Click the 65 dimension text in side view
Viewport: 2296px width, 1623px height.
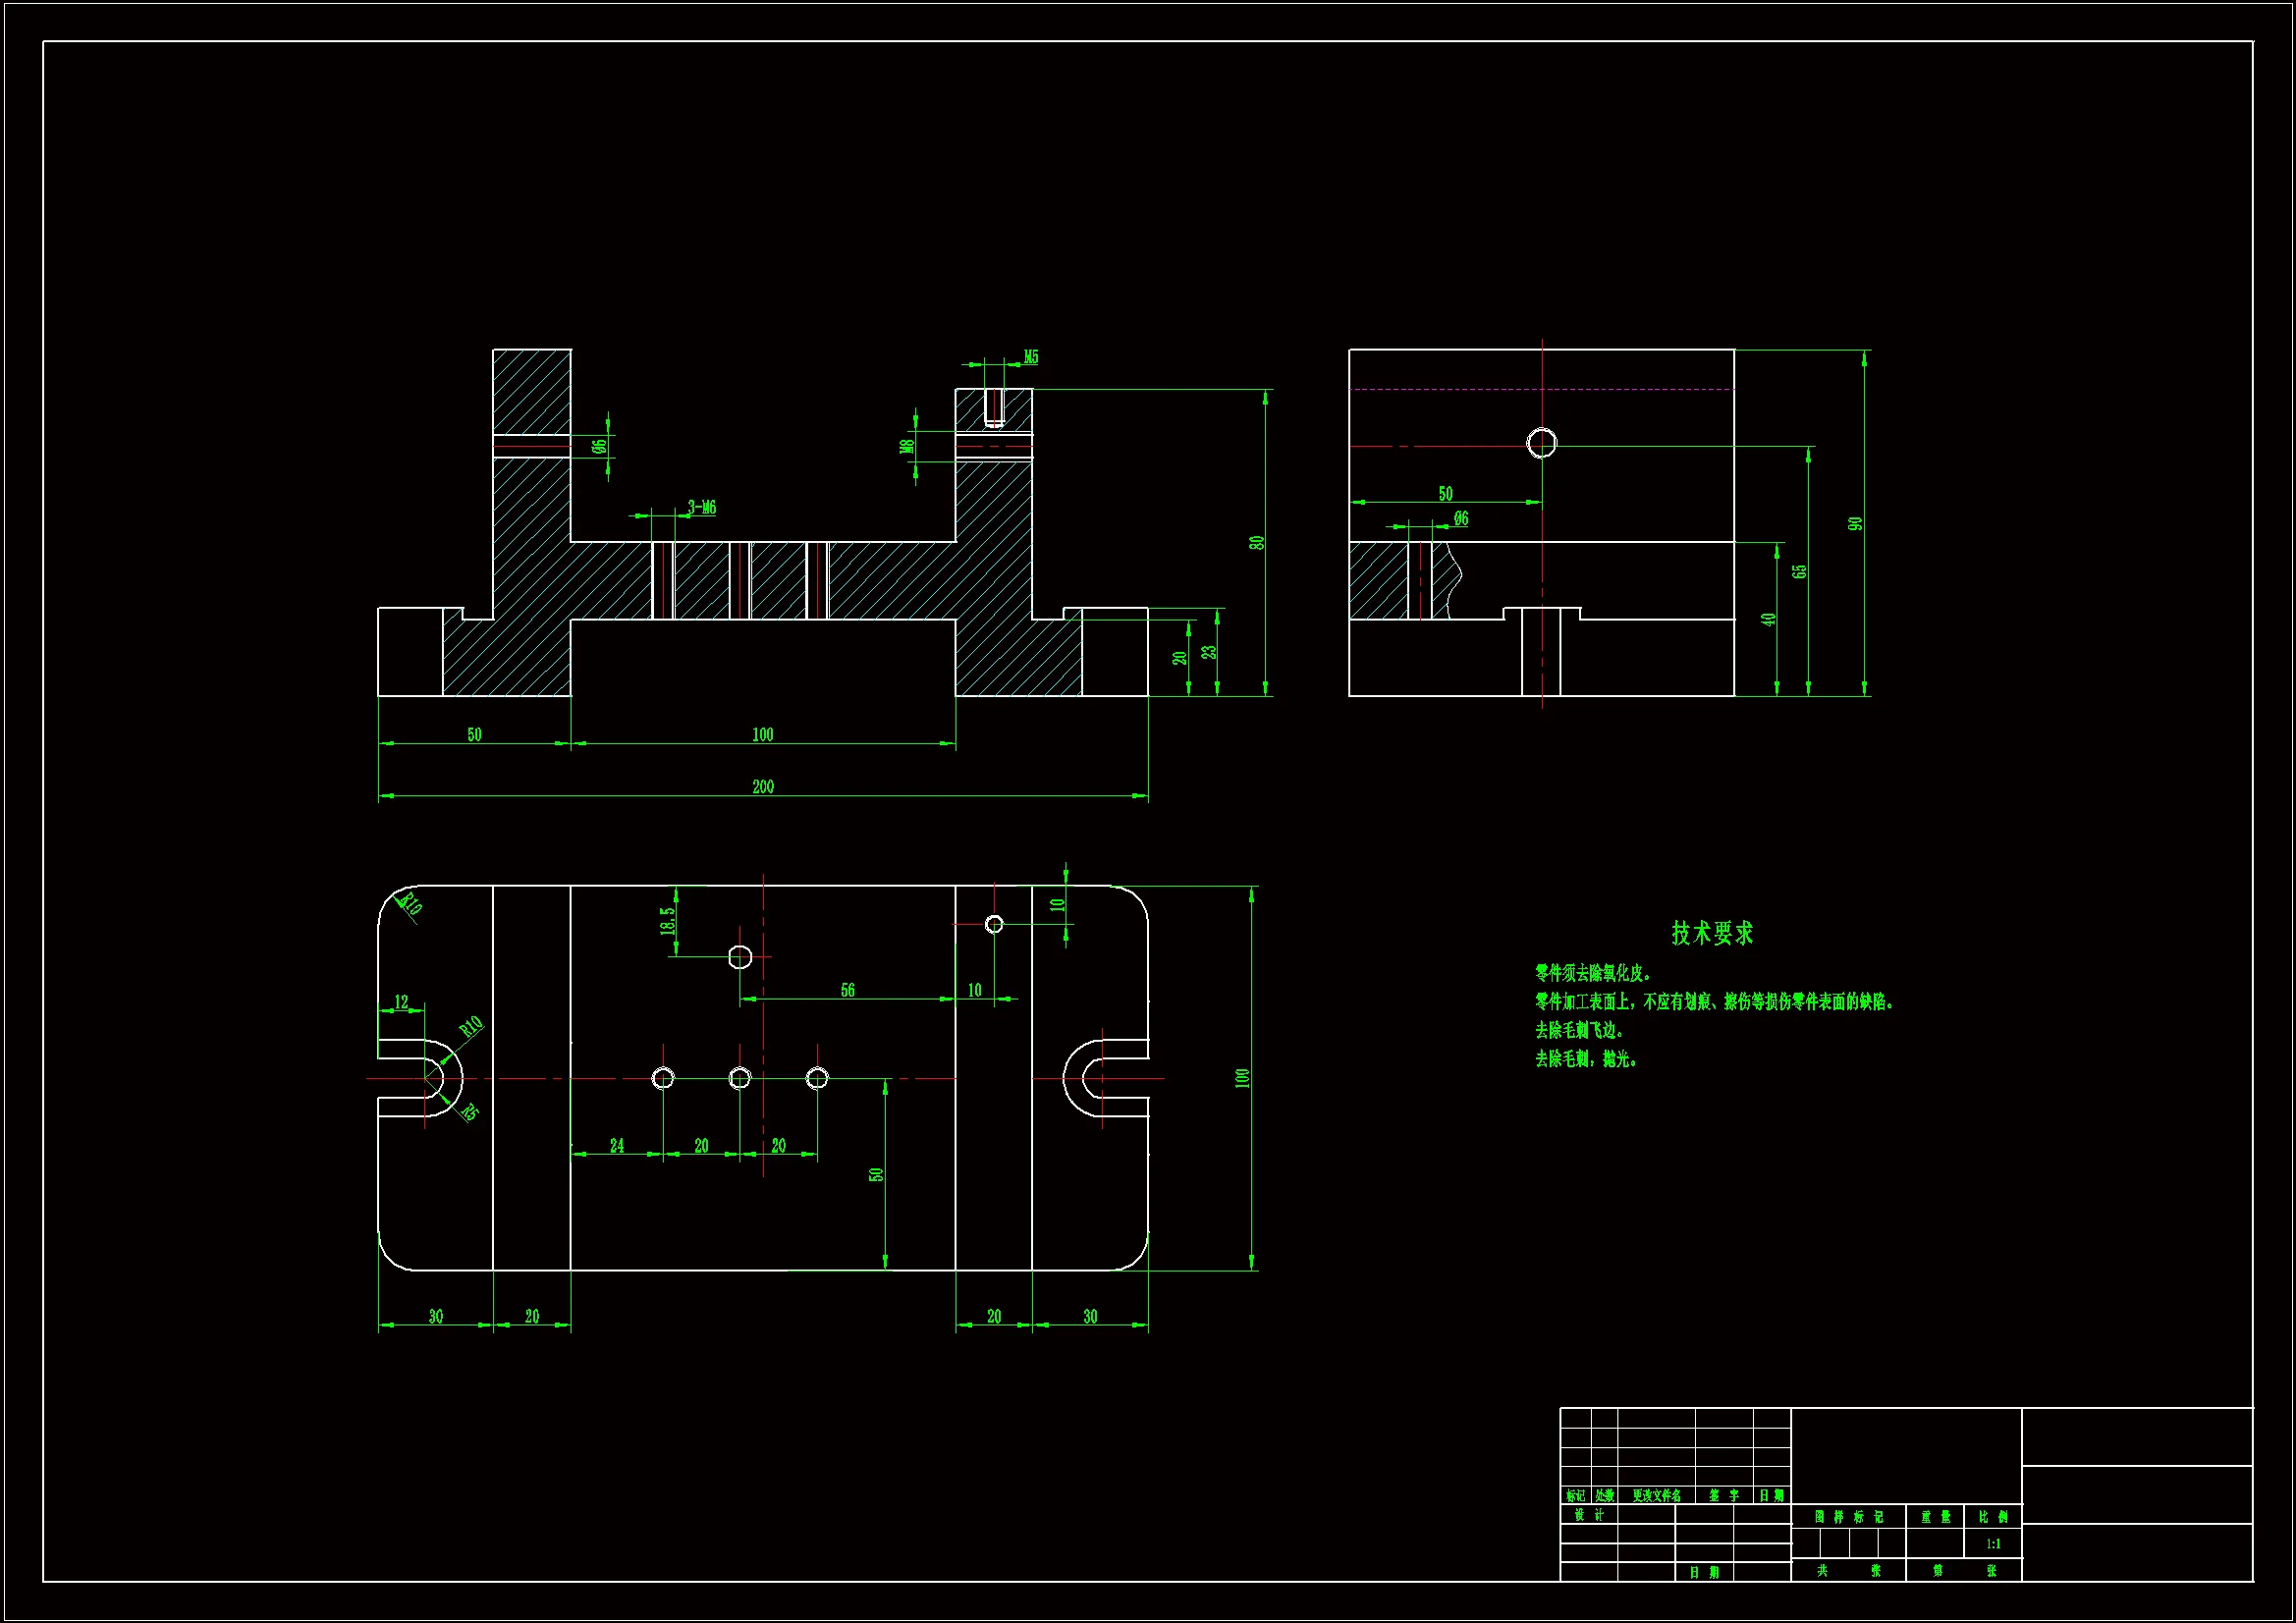[1799, 571]
